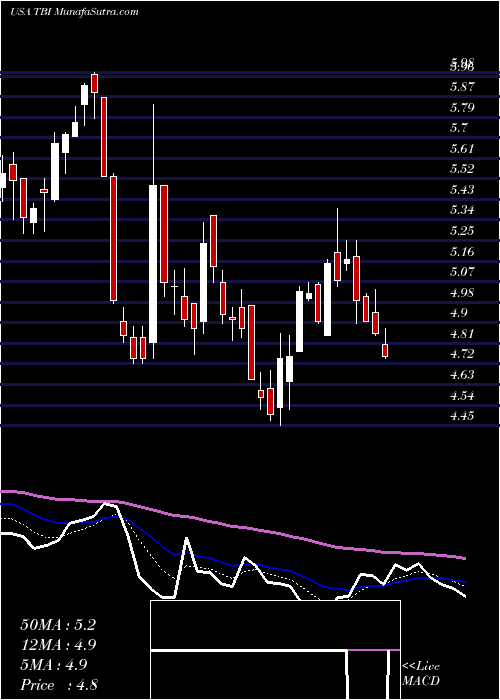Click the MACD histogram box at bottom

click(275, 650)
